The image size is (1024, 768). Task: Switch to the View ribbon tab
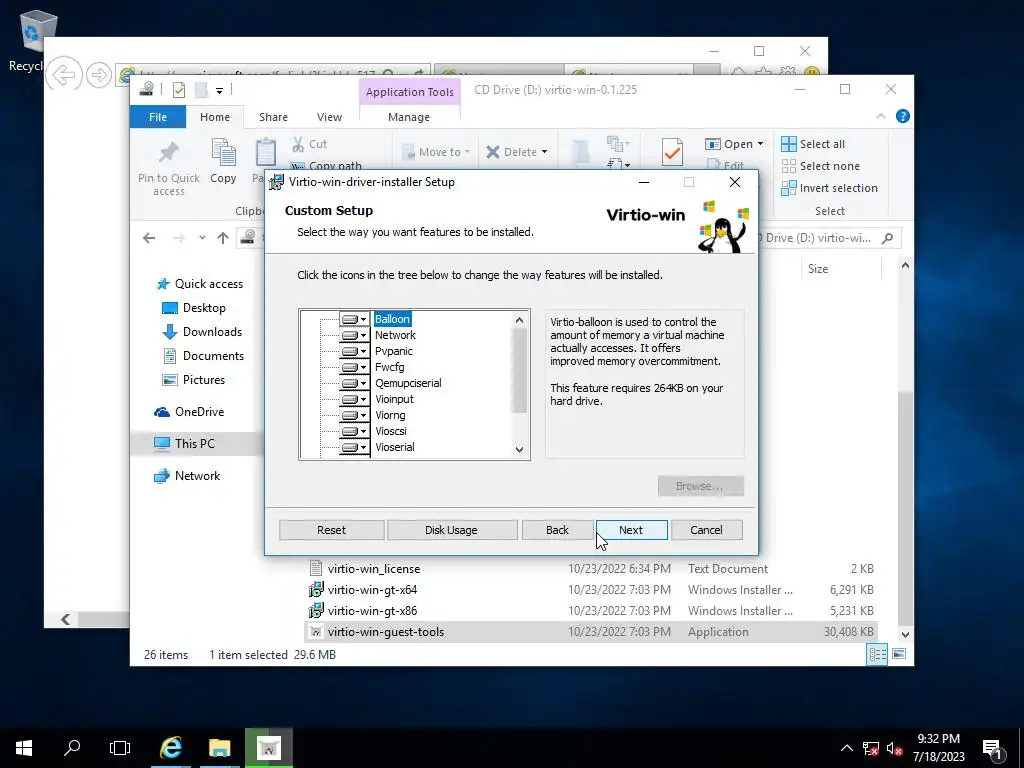coord(329,117)
